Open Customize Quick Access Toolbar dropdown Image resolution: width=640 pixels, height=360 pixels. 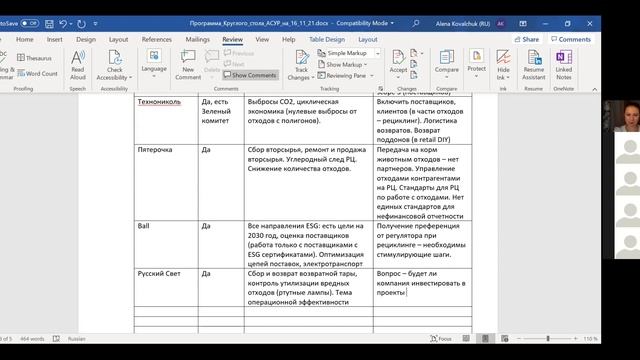click(96, 24)
